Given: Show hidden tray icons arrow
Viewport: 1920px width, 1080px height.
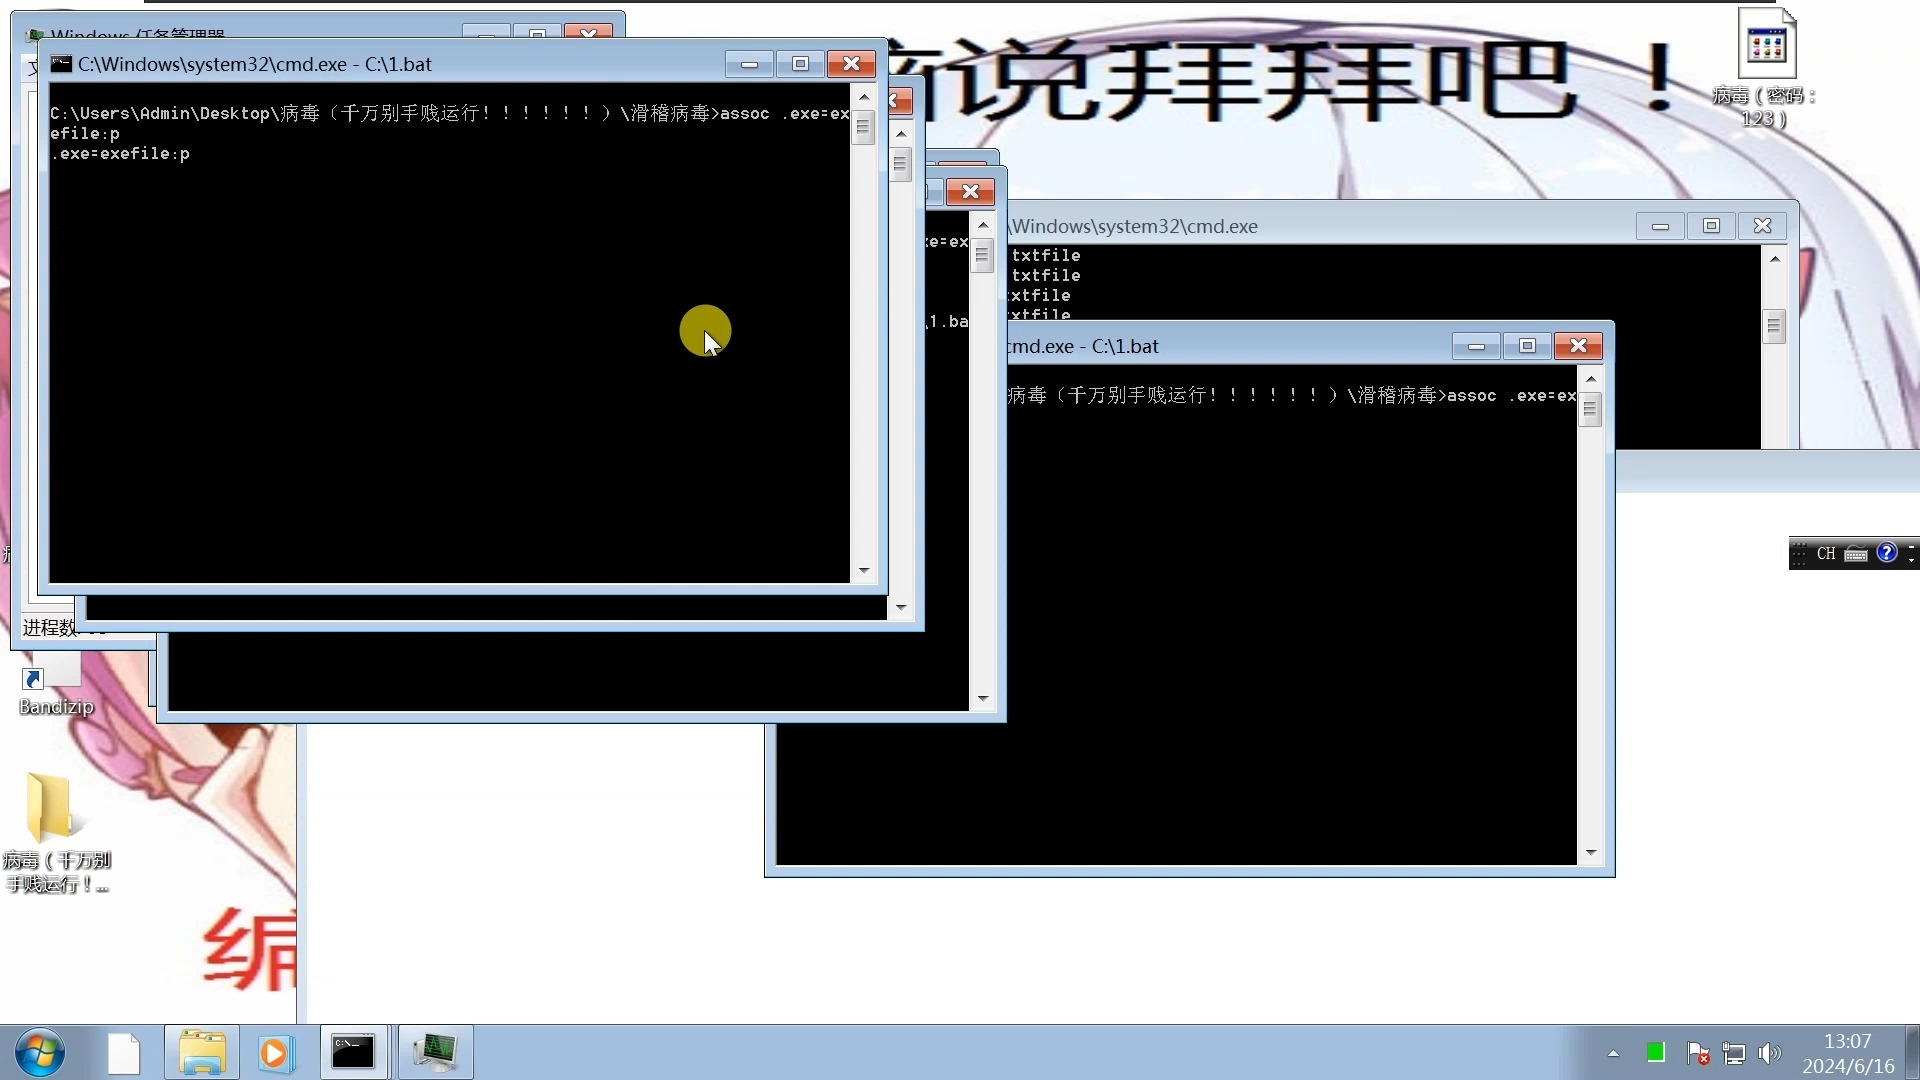Looking at the screenshot, I should click(1613, 1053).
